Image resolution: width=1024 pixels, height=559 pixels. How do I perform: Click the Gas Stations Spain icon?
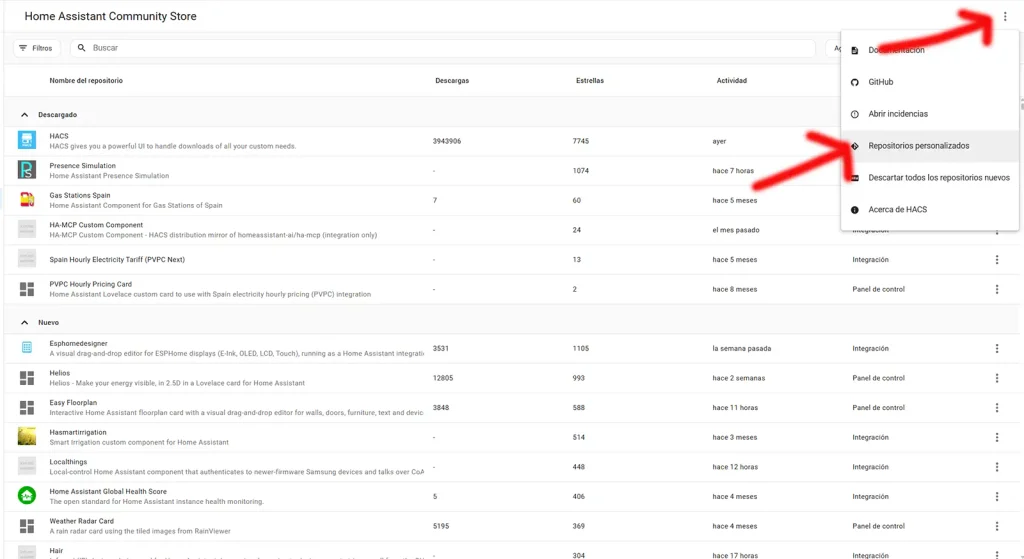pyautogui.click(x=27, y=200)
